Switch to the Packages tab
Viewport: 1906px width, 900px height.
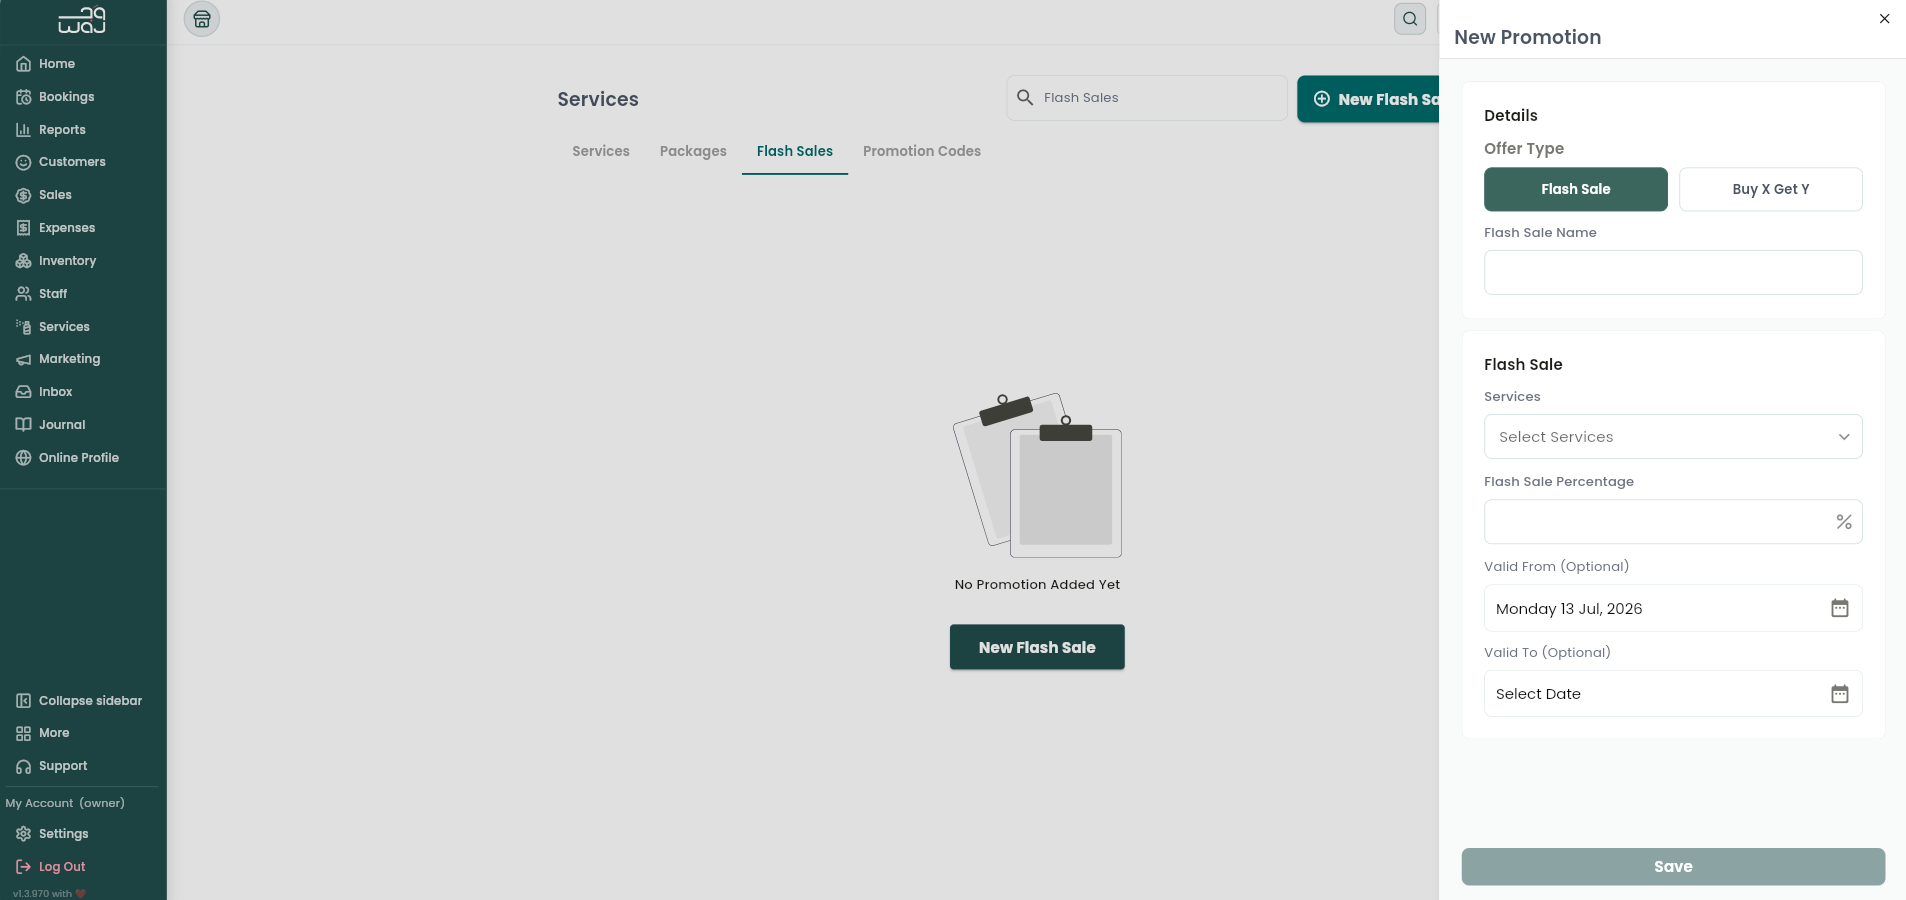693,151
